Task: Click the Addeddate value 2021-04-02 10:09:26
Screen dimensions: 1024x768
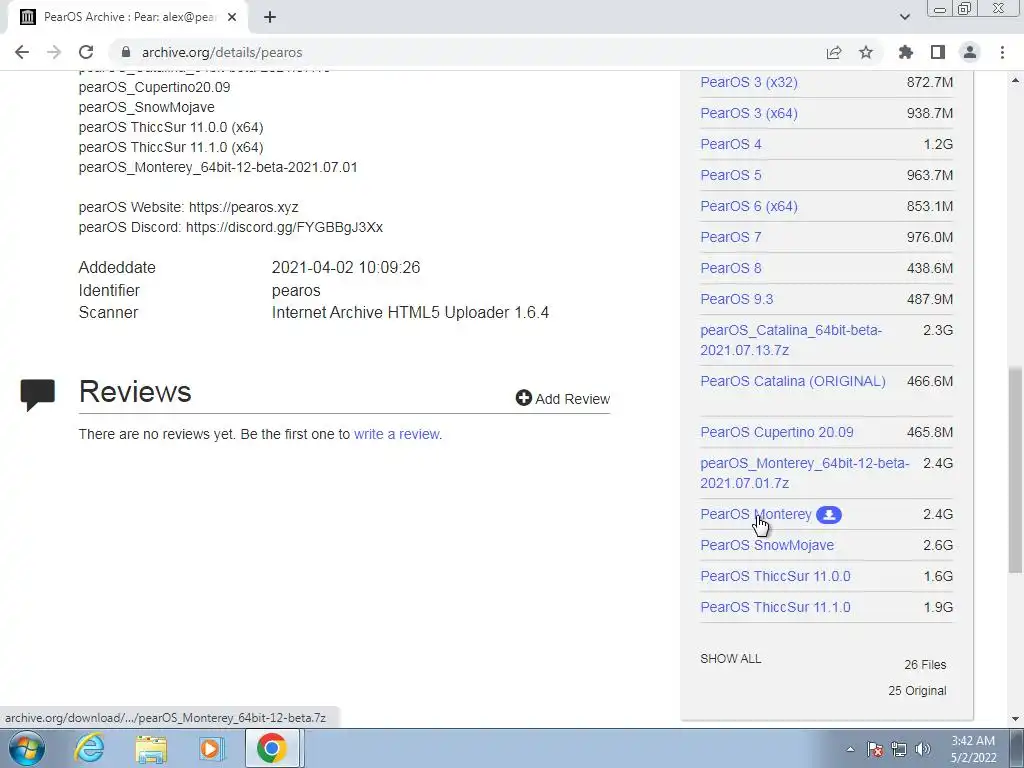Action: tap(346, 268)
